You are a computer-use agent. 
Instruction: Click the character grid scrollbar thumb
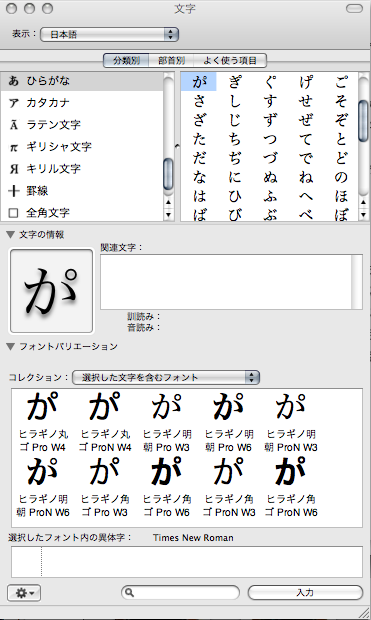click(363, 120)
